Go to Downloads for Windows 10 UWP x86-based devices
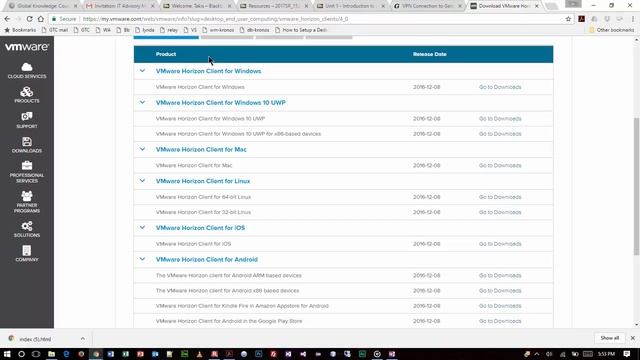Image resolution: width=640 pixels, height=360 pixels. point(500,134)
